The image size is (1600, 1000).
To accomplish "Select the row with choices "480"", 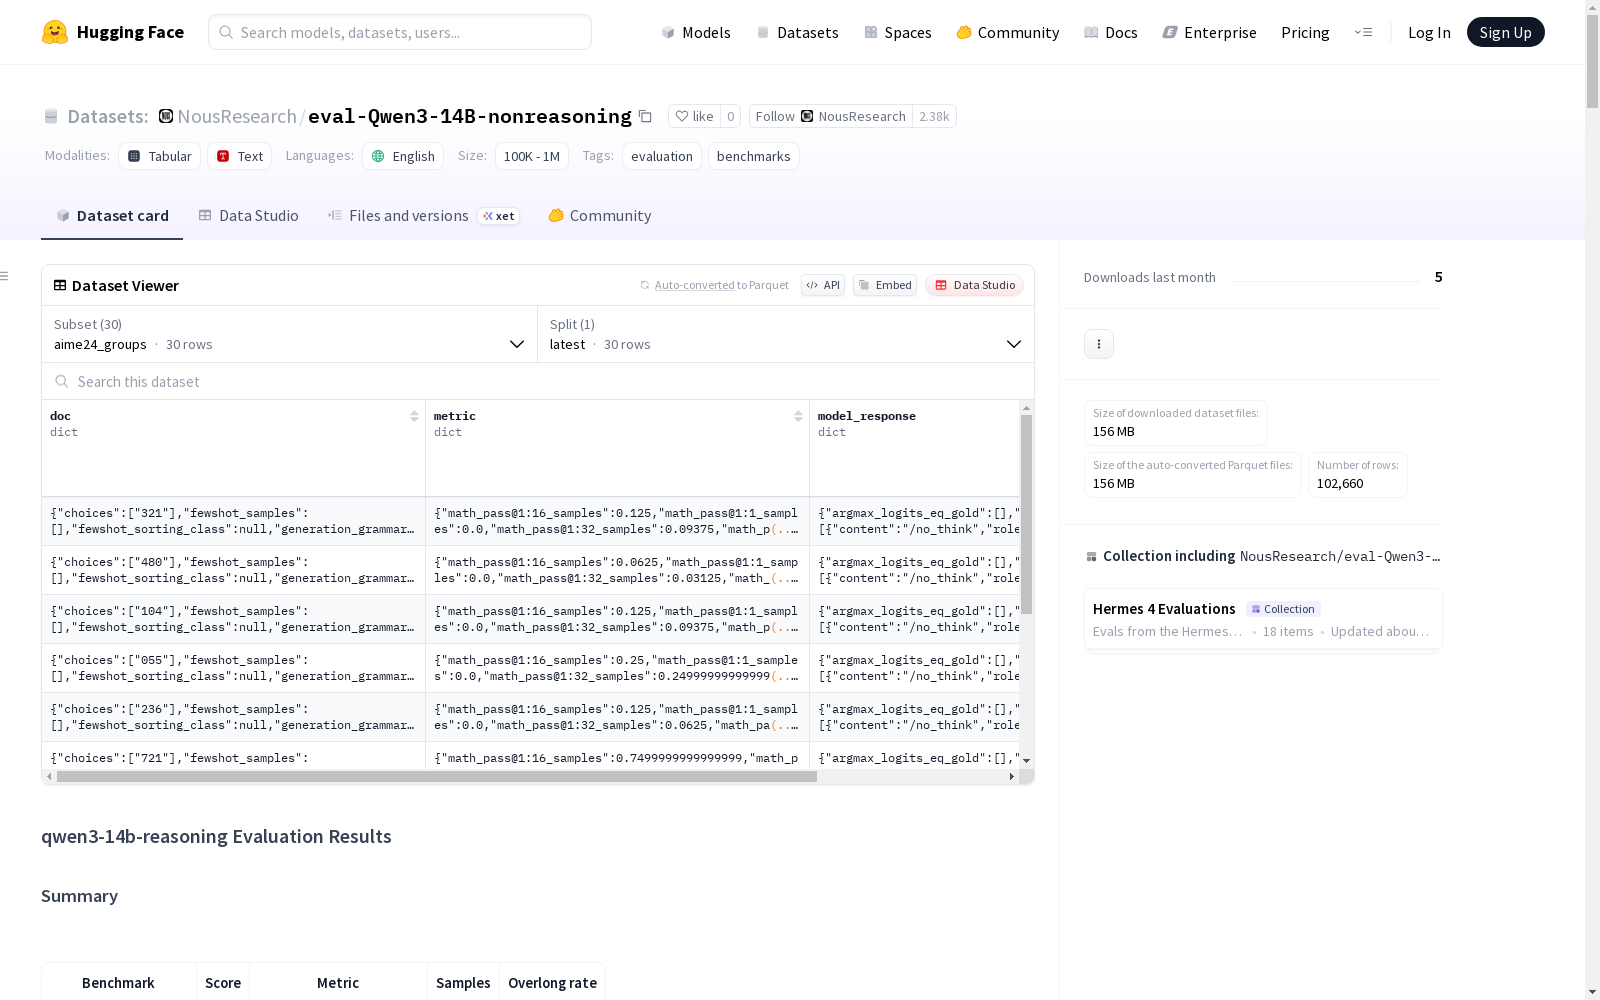I will [x=531, y=570].
